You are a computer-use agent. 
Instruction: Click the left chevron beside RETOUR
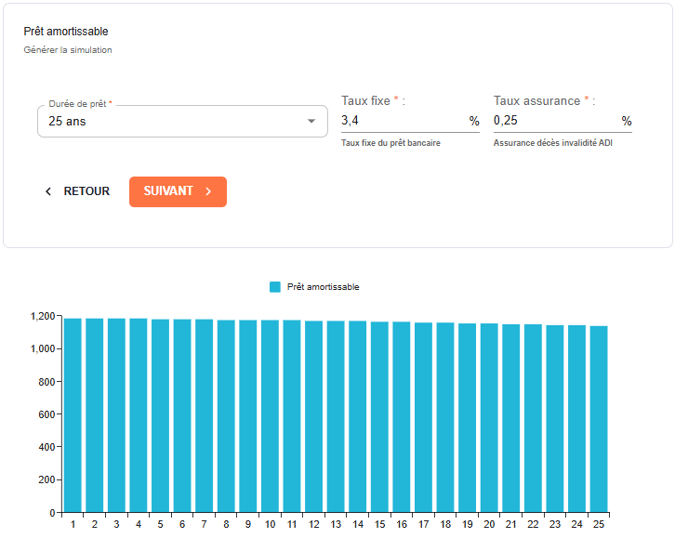point(48,192)
